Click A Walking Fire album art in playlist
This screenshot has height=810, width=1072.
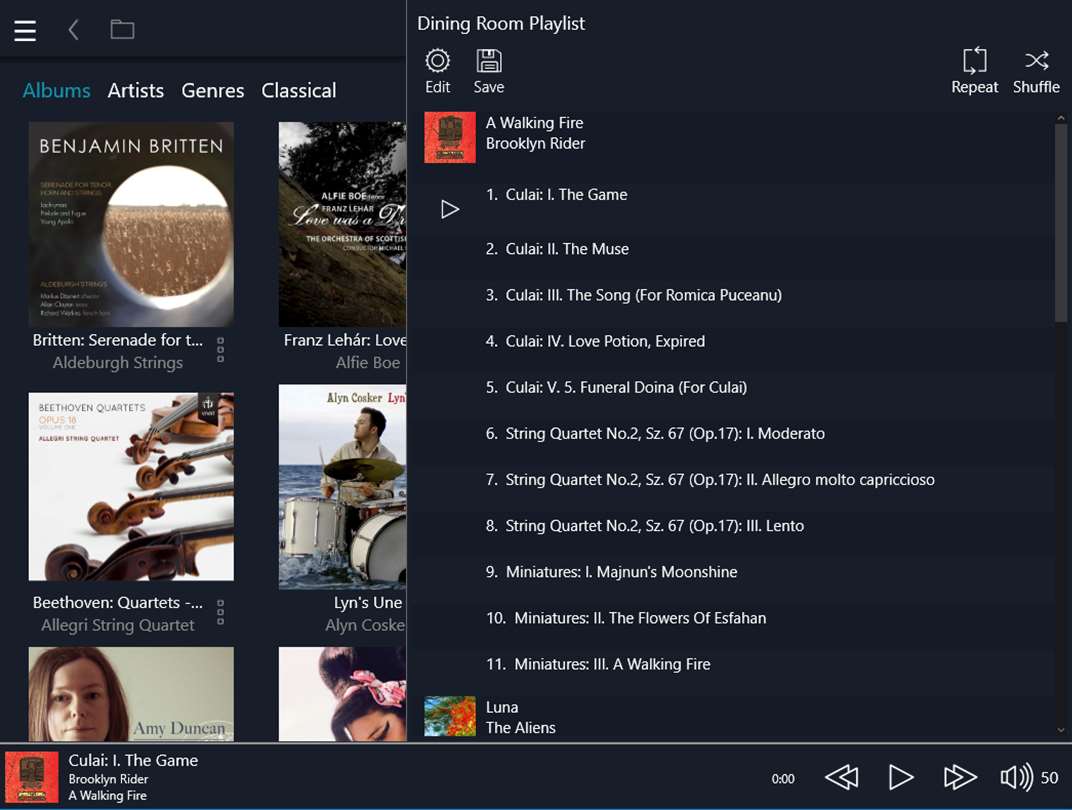[x=450, y=137]
